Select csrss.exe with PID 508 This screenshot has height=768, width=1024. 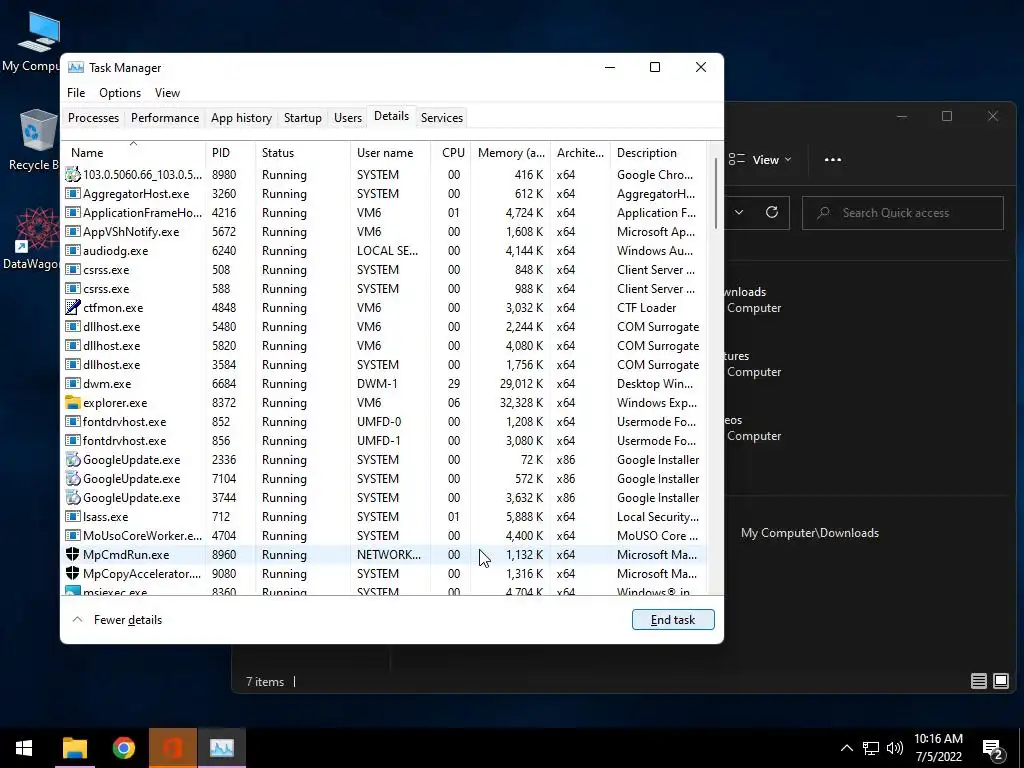tap(384, 270)
